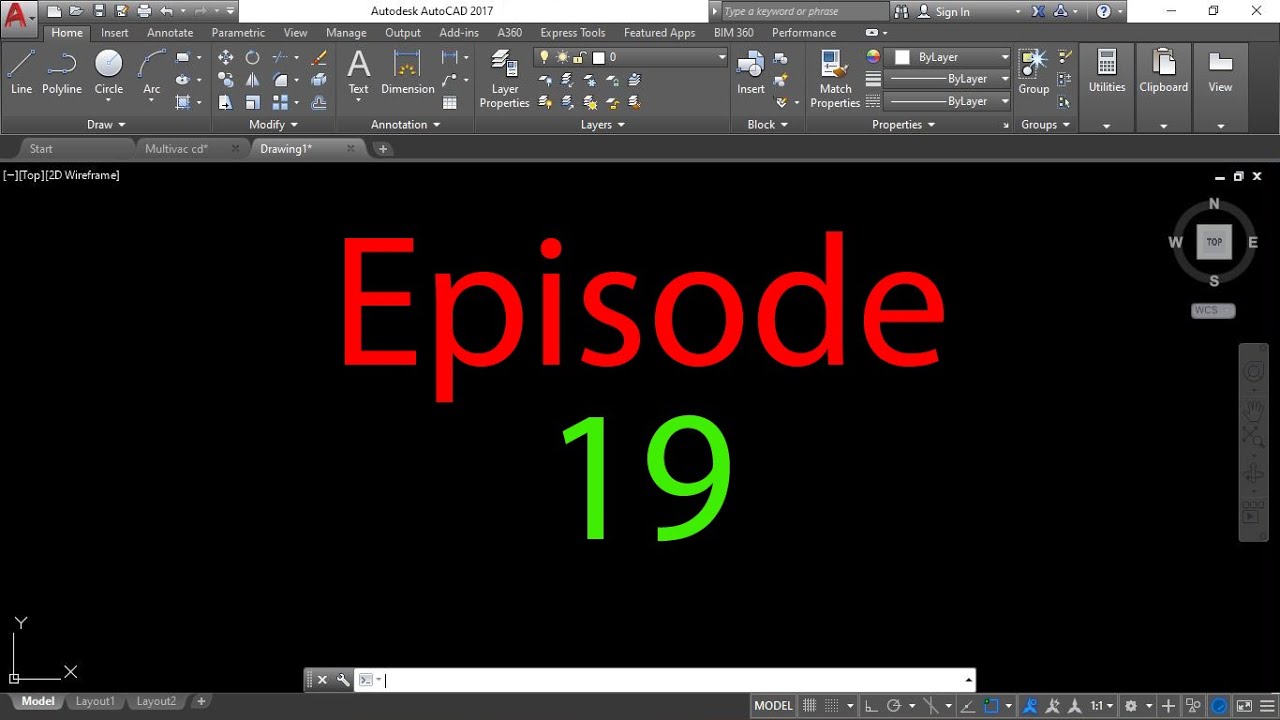Click the Undo arrow icon
Screen dimensions: 1280x720
(166, 11)
